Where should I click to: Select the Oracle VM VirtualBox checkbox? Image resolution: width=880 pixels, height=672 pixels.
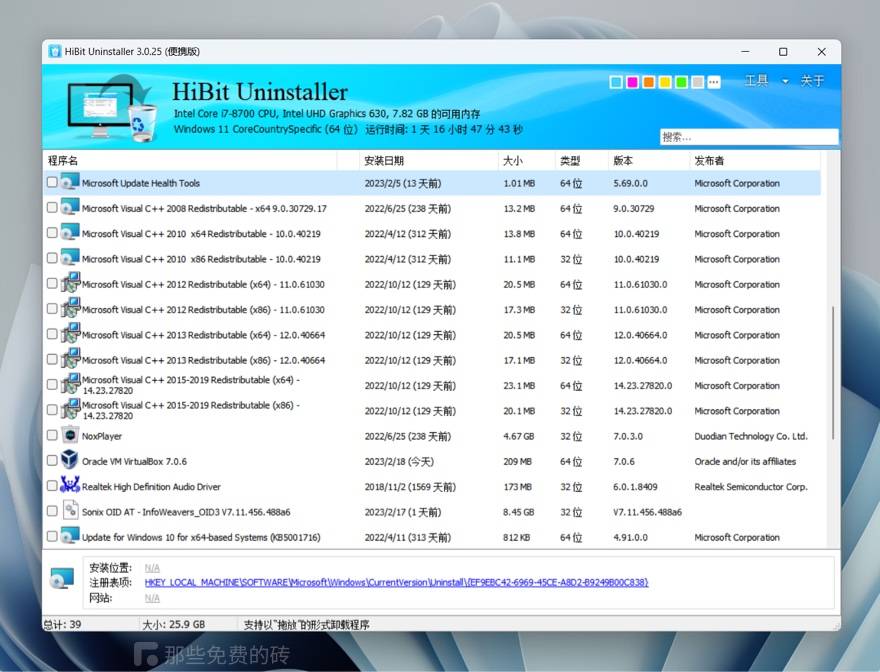pyautogui.click(x=52, y=461)
